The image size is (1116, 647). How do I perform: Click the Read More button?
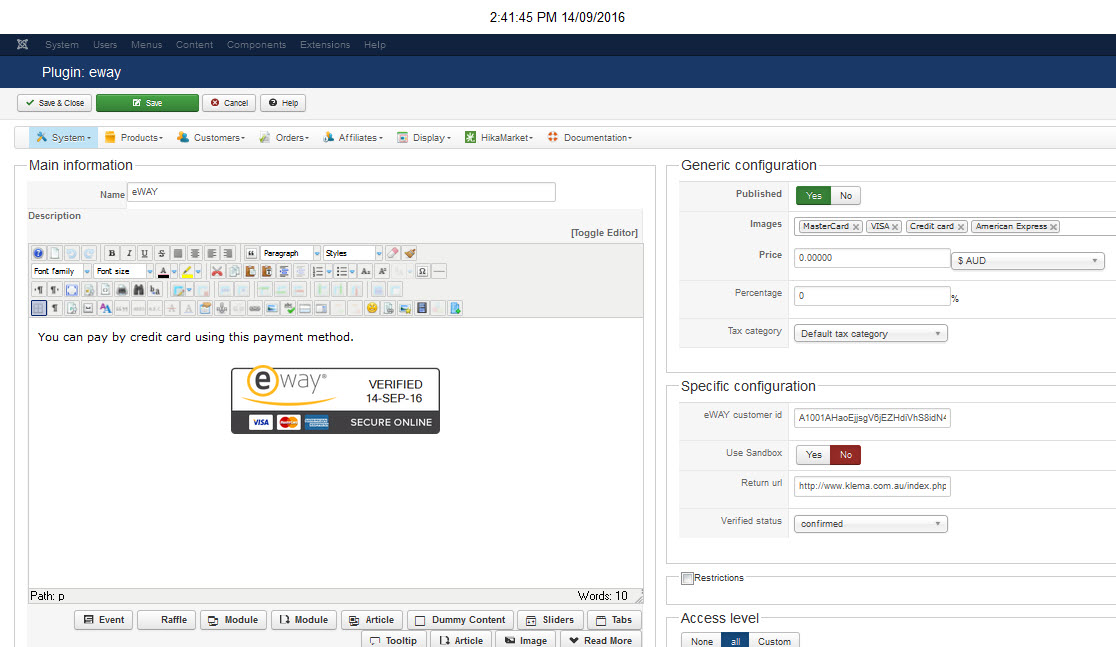pos(601,640)
